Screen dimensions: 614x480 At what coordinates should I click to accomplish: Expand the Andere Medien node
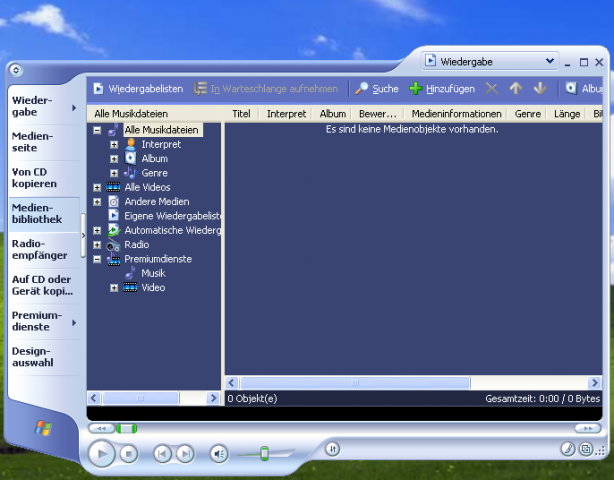coord(97,202)
